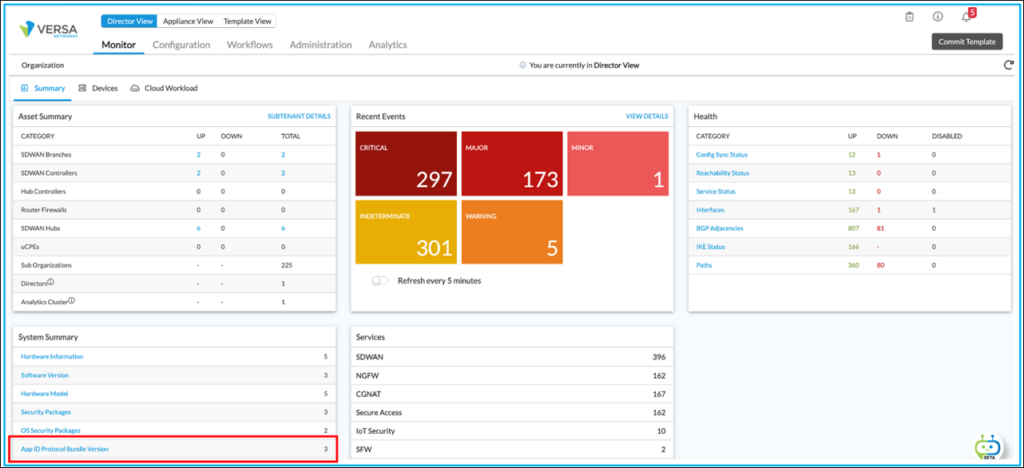The image size is (1024, 468).
Task: Select the Summary tab
Action: (43, 88)
